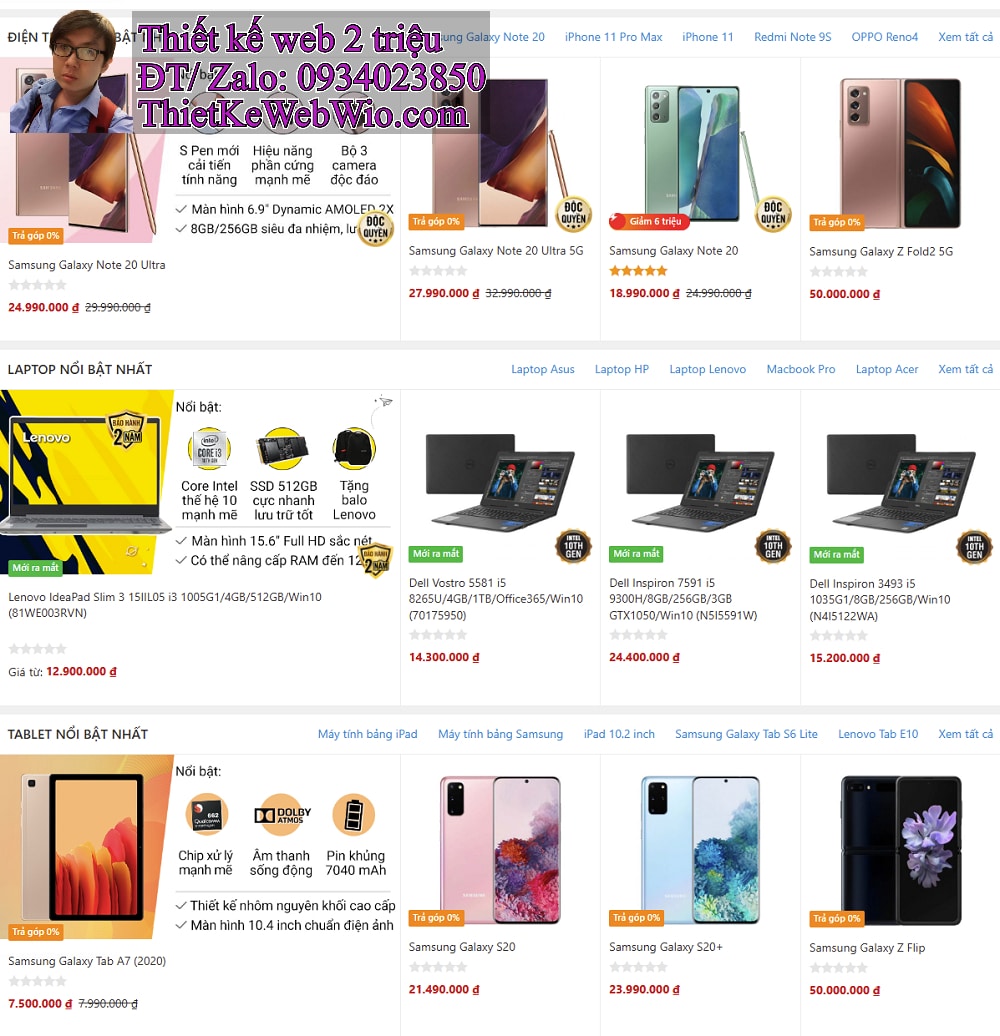The width and height of the screenshot is (1000, 1036).
Task: Click Intel 10th Gen badge on Dell Vostro
Action: click(x=573, y=547)
